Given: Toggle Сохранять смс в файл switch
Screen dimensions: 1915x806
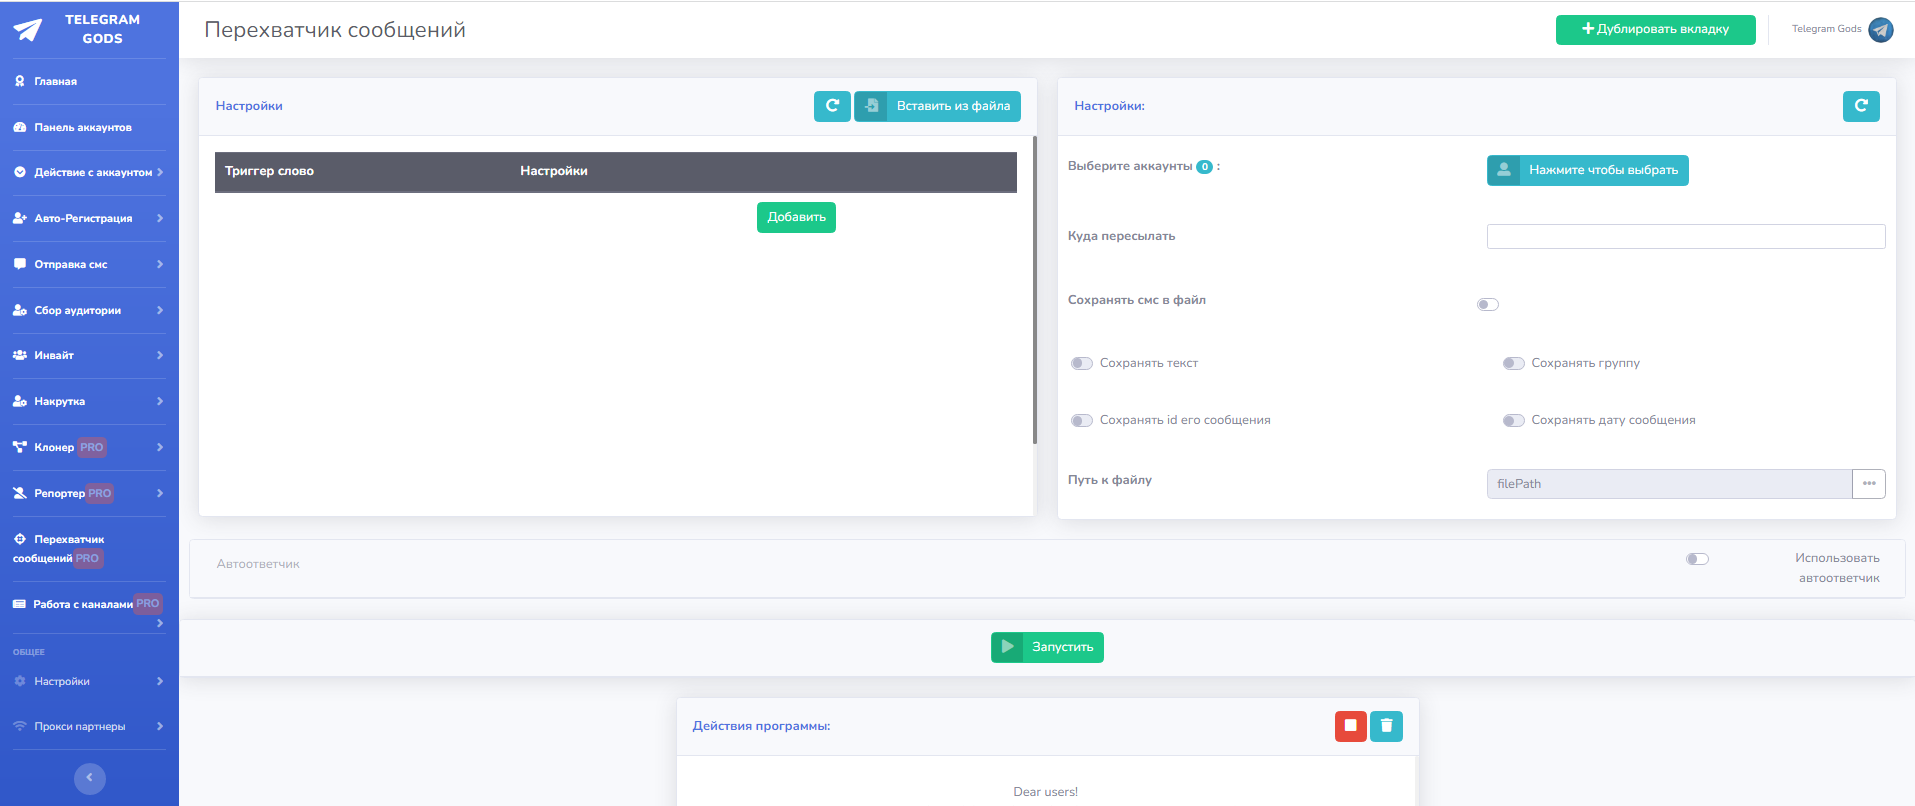Looking at the screenshot, I should [x=1488, y=304].
